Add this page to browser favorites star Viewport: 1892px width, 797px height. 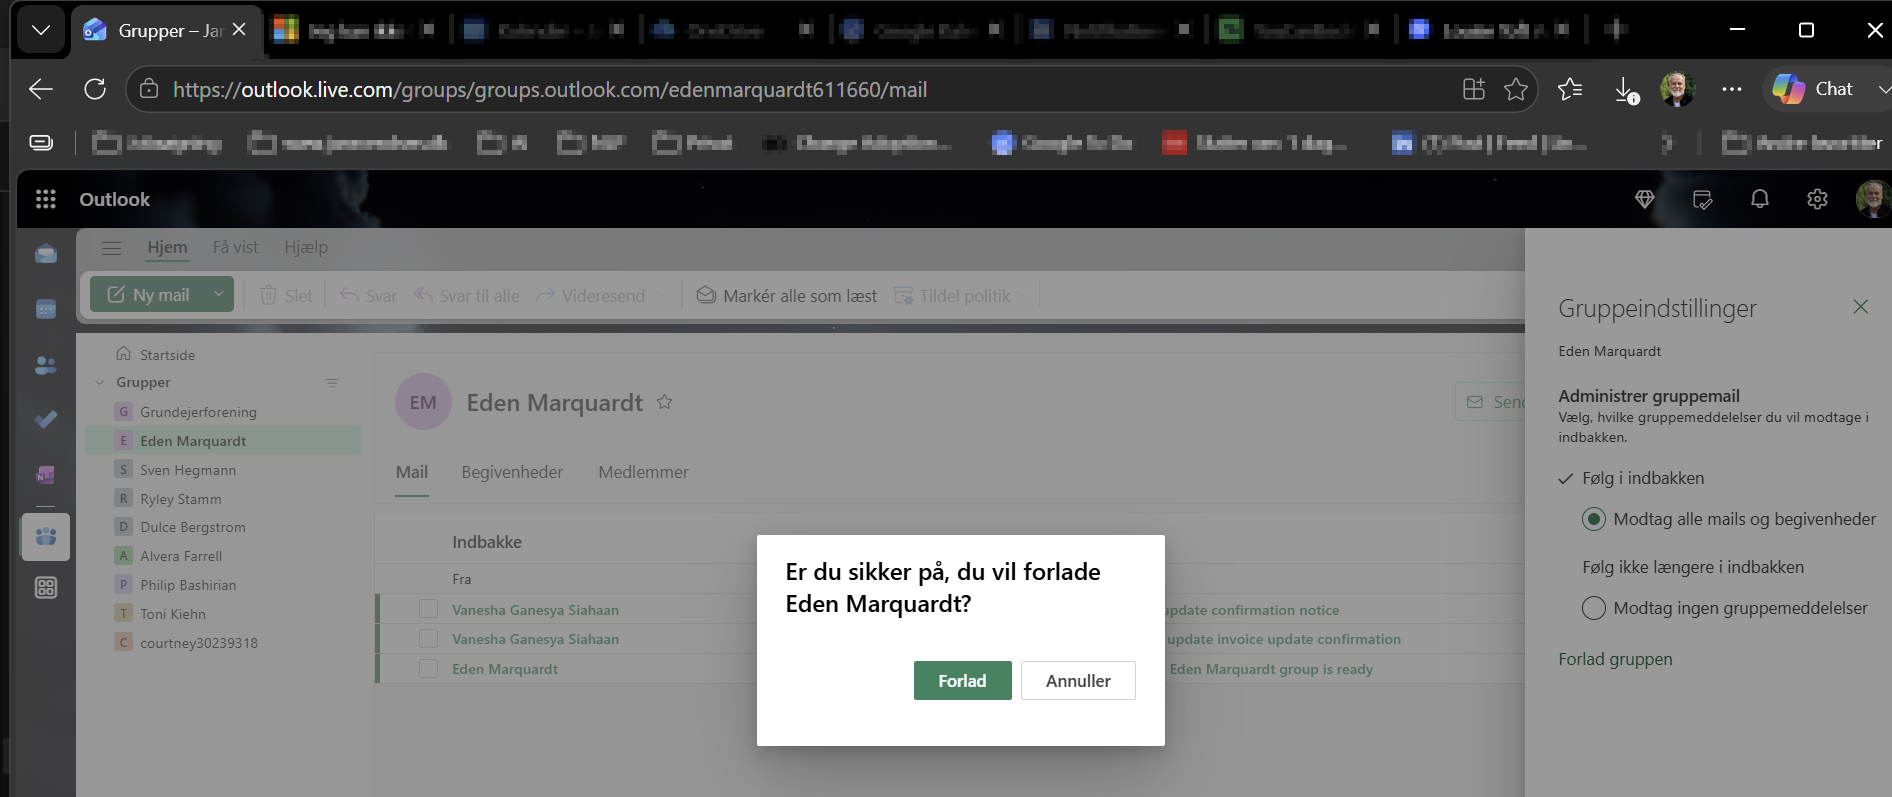click(1516, 89)
